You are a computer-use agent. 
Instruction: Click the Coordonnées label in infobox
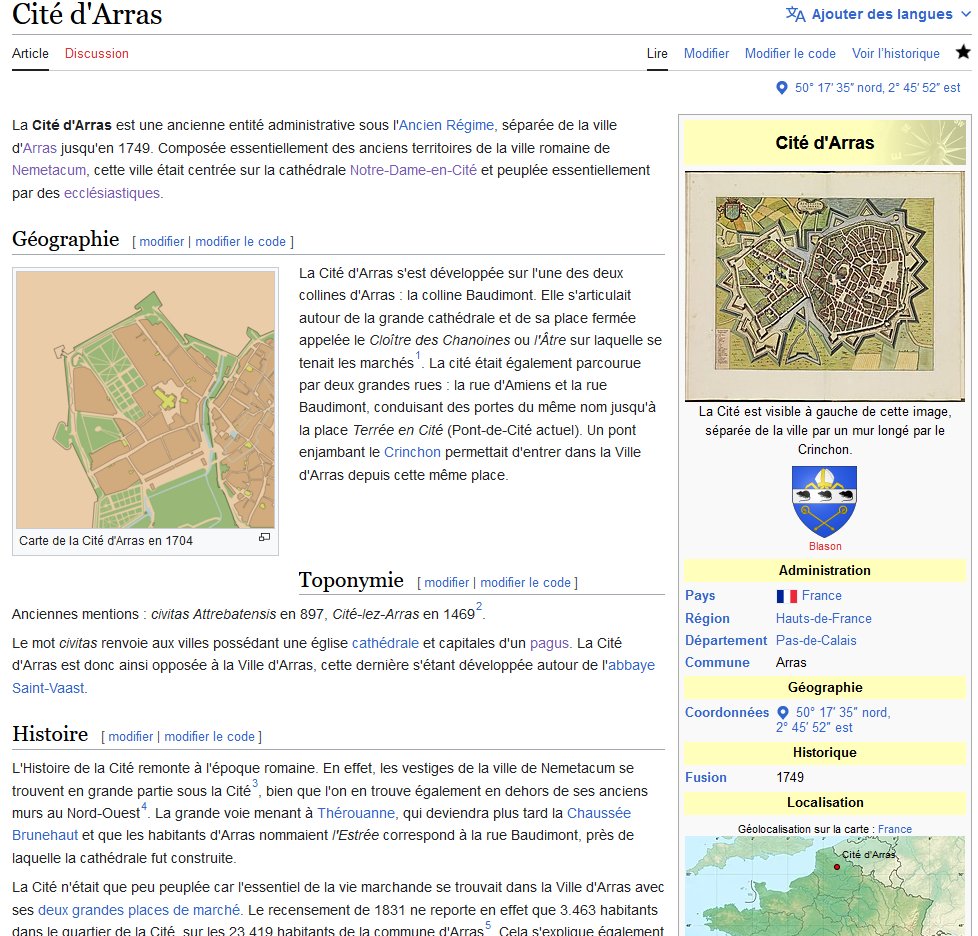pyautogui.click(x=727, y=713)
